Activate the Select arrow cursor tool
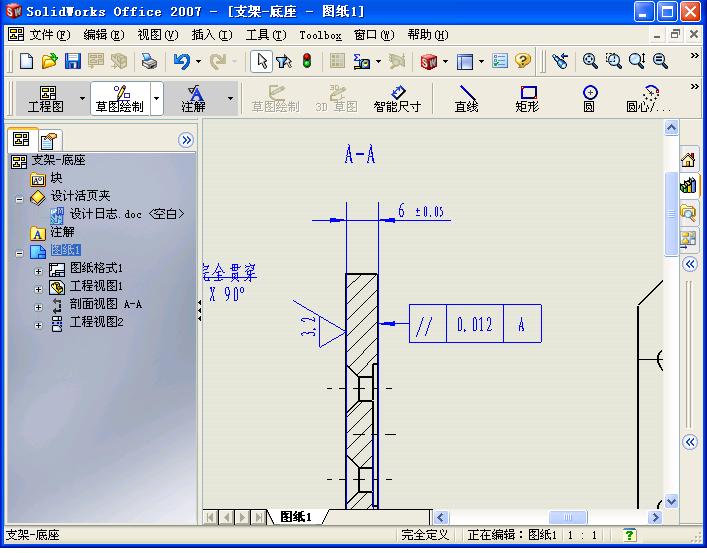 (262, 61)
